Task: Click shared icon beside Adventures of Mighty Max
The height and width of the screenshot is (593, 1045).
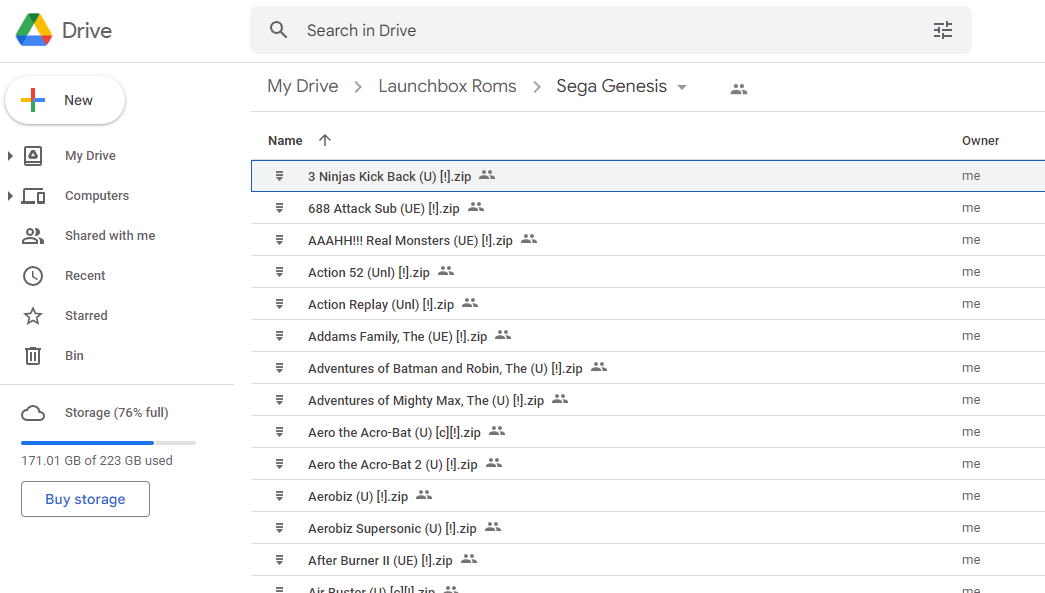Action: (x=560, y=399)
